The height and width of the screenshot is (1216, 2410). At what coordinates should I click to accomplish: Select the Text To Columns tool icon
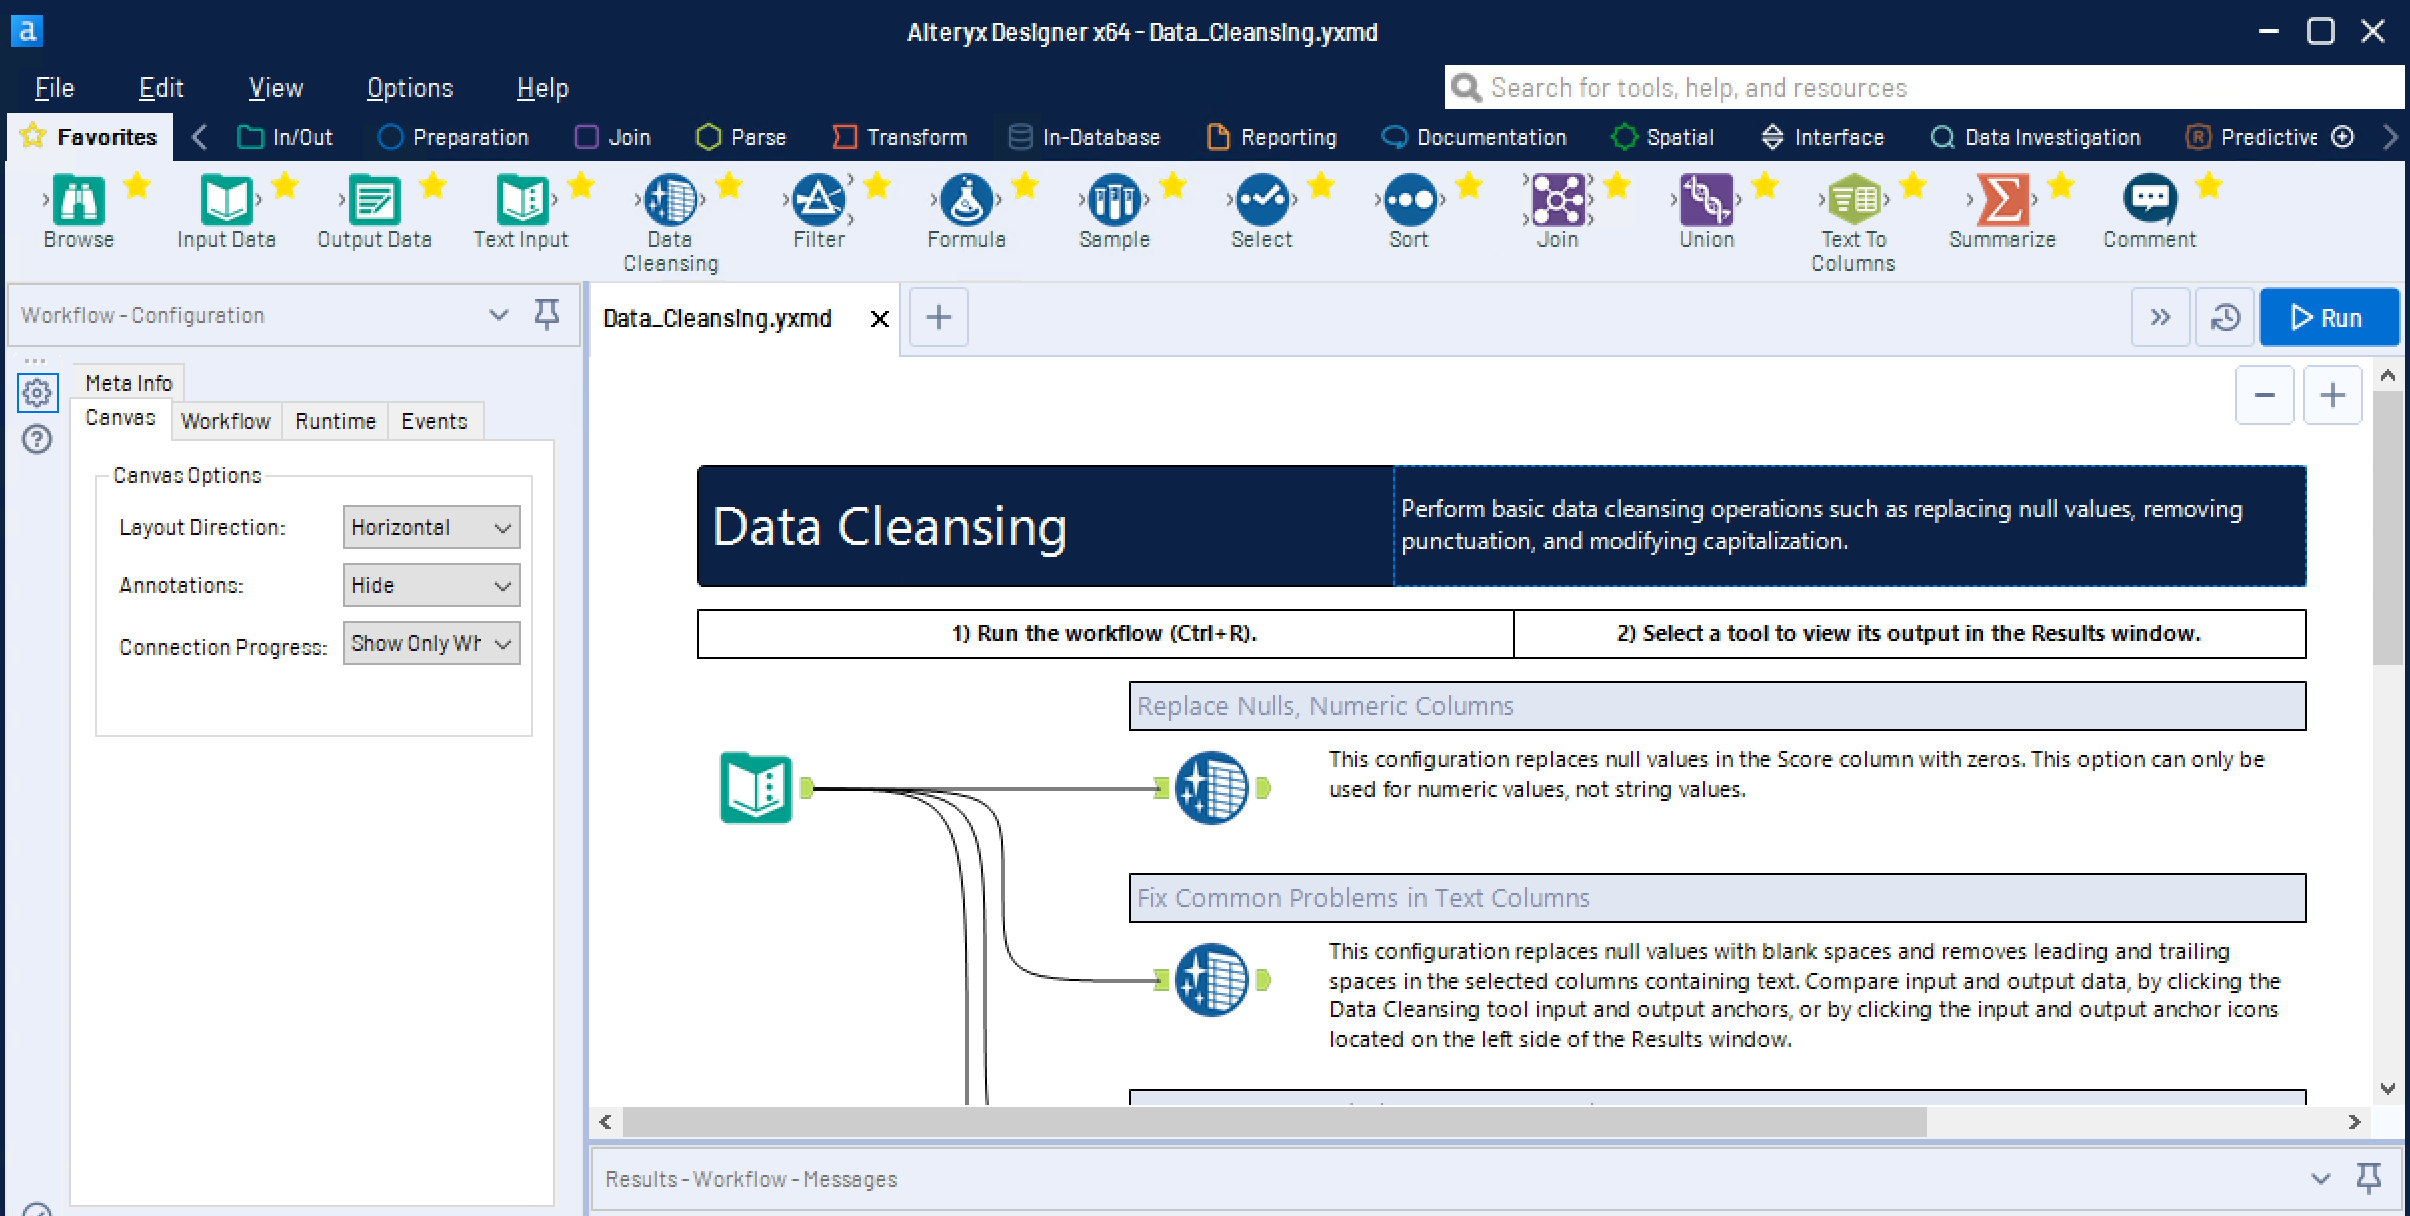[1854, 200]
